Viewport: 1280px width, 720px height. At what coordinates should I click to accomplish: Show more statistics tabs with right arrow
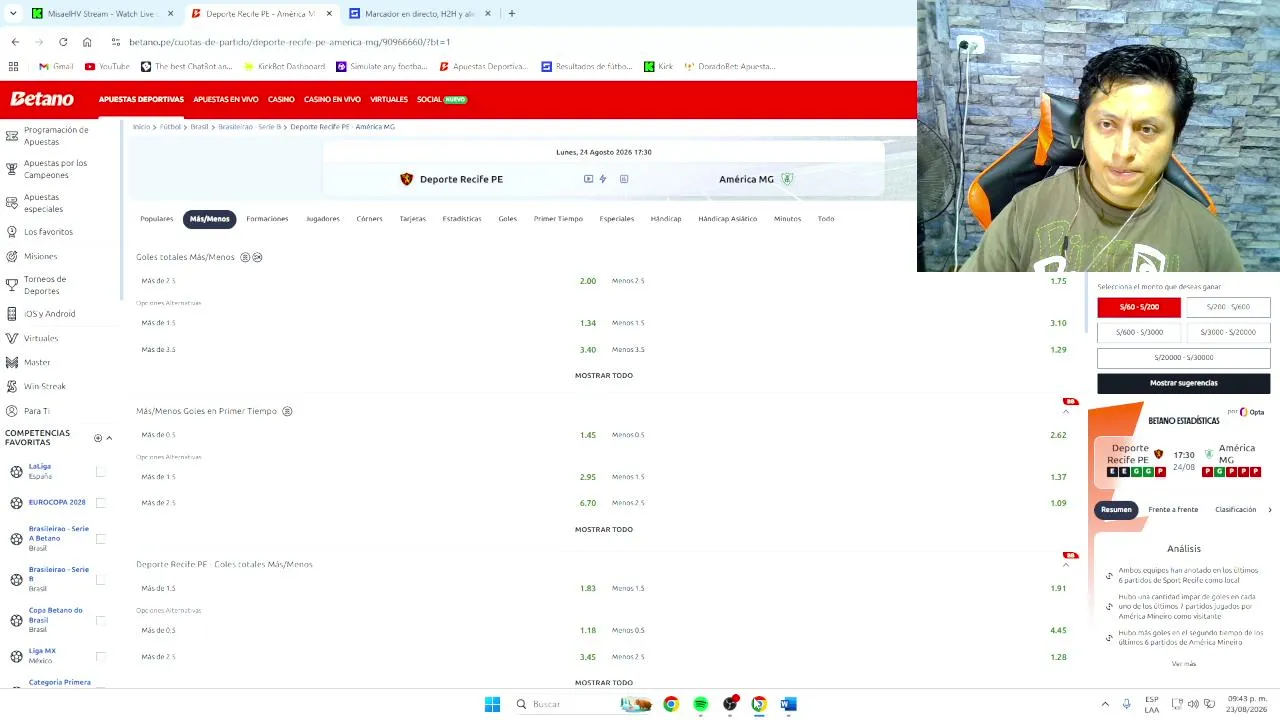pyautogui.click(x=1270, y=510)
